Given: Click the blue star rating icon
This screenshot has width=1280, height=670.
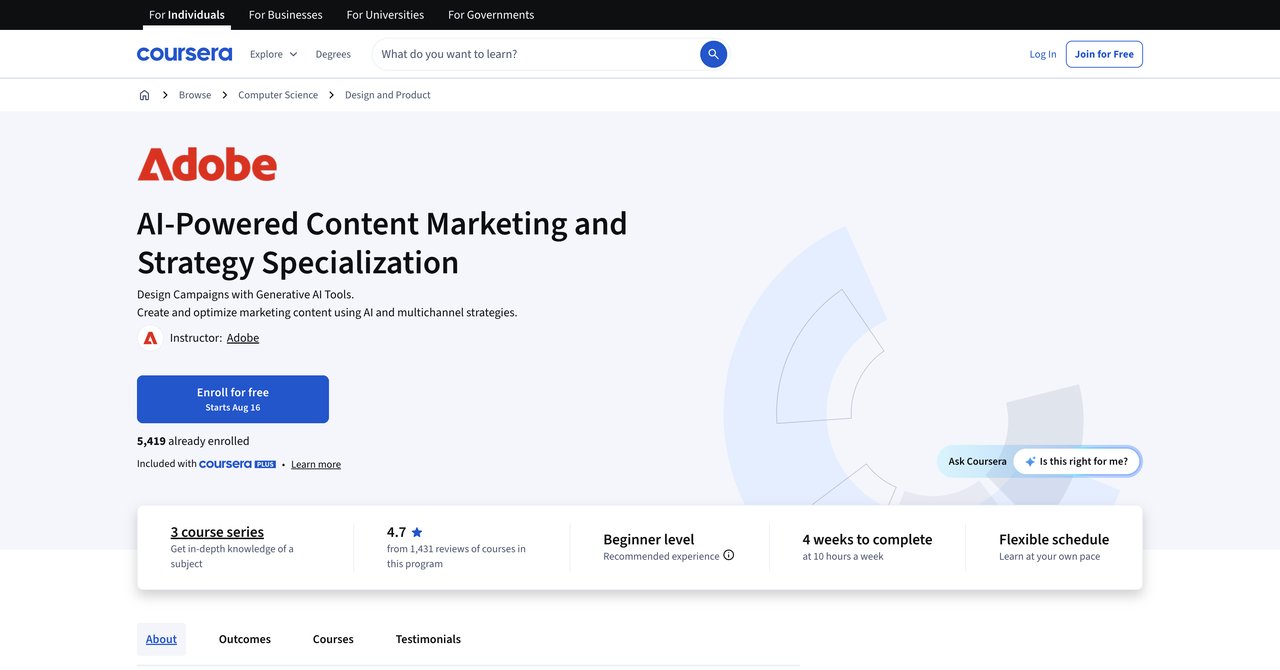Looking at the screenshot, I should tap(417, 532).
